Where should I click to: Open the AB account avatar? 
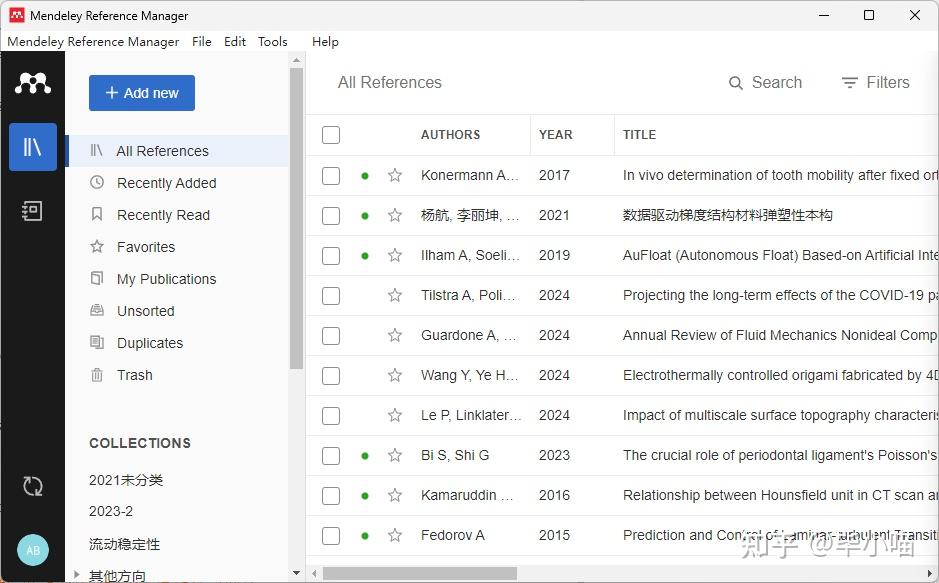coord(33,550)
